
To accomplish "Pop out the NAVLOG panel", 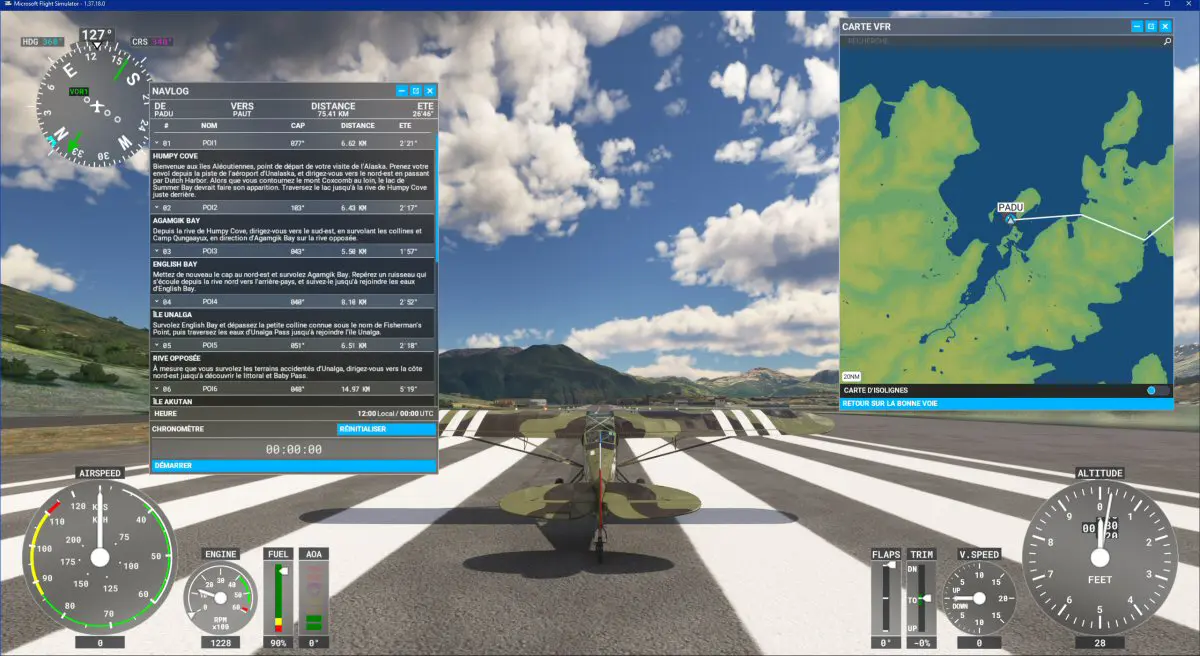I will (x=416, y=91).
